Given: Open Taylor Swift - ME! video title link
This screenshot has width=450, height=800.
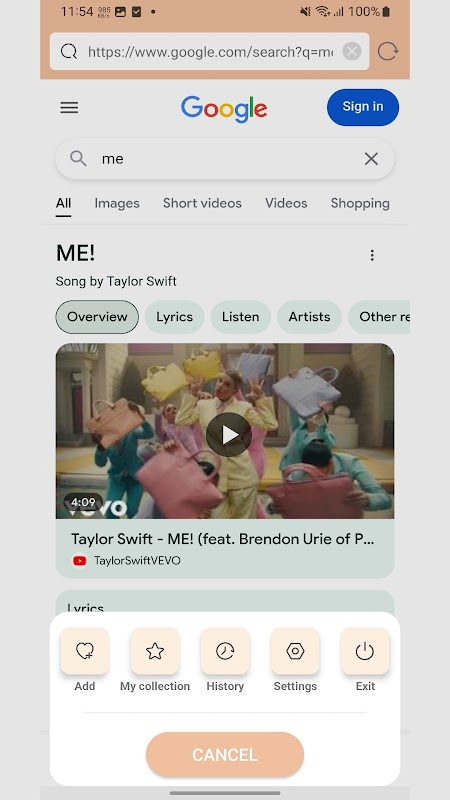Looking at the screenshot, I should pyautogui.click(x=222, y=539).
